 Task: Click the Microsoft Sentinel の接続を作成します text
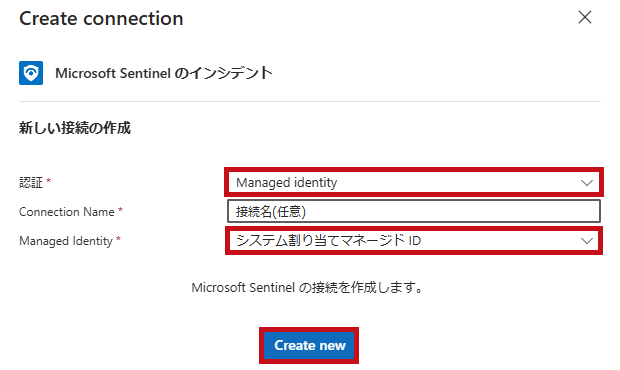tap(307, 287)
